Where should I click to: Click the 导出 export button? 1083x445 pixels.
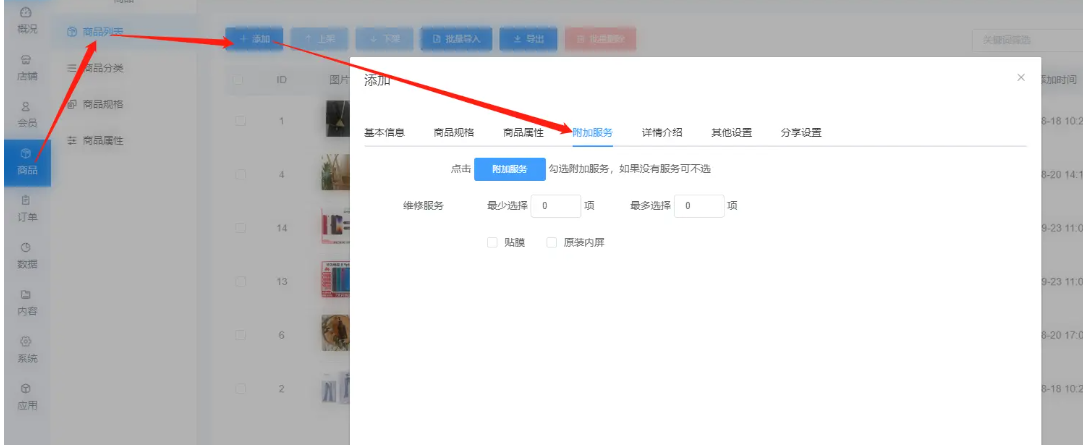(x=528, y=39)
